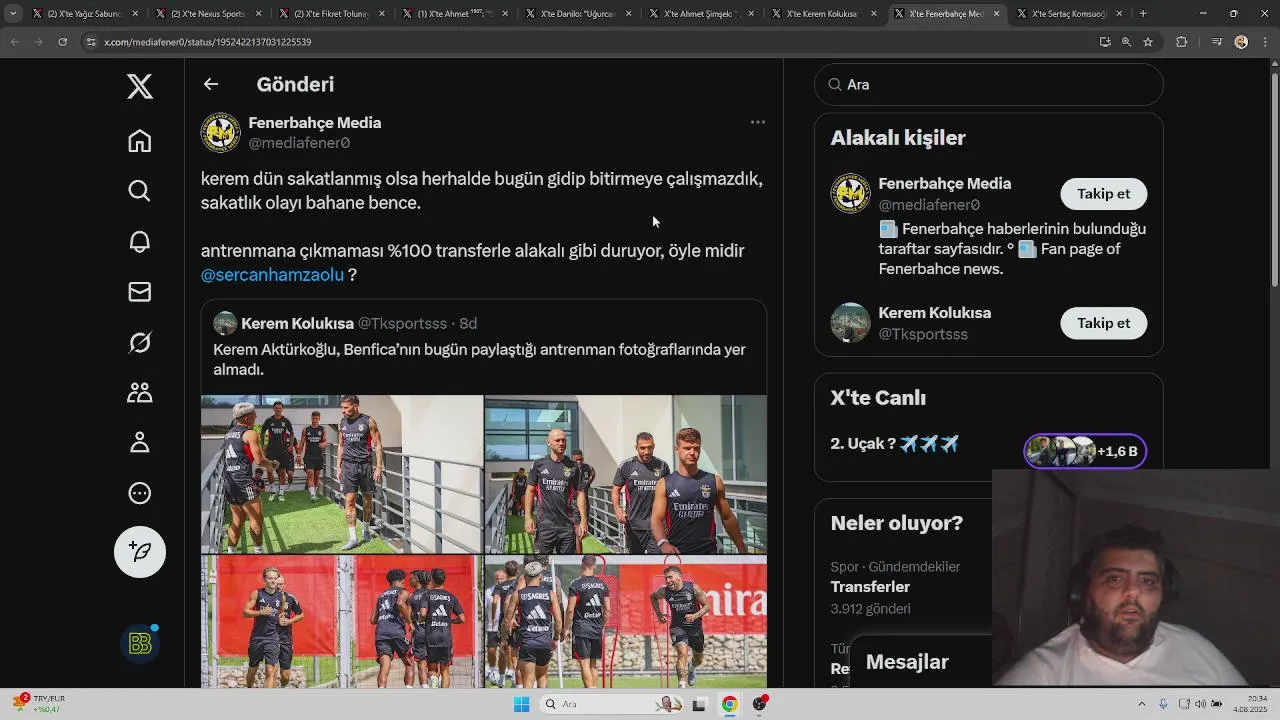View top-right training photo of three players
This screenshot has height=720, width=1280.
point(626,474)
